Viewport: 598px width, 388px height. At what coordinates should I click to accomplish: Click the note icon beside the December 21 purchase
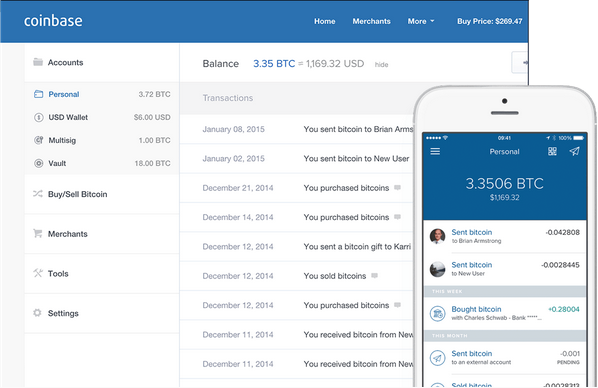397,188
